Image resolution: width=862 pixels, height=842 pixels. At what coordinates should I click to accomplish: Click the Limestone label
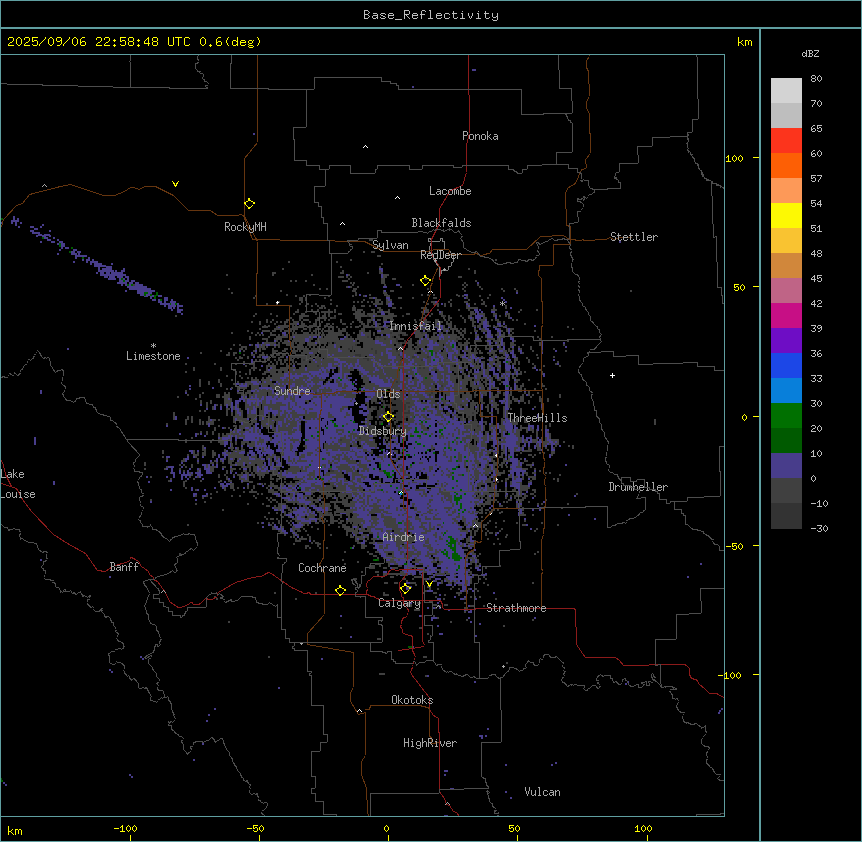tap(153, 356)
